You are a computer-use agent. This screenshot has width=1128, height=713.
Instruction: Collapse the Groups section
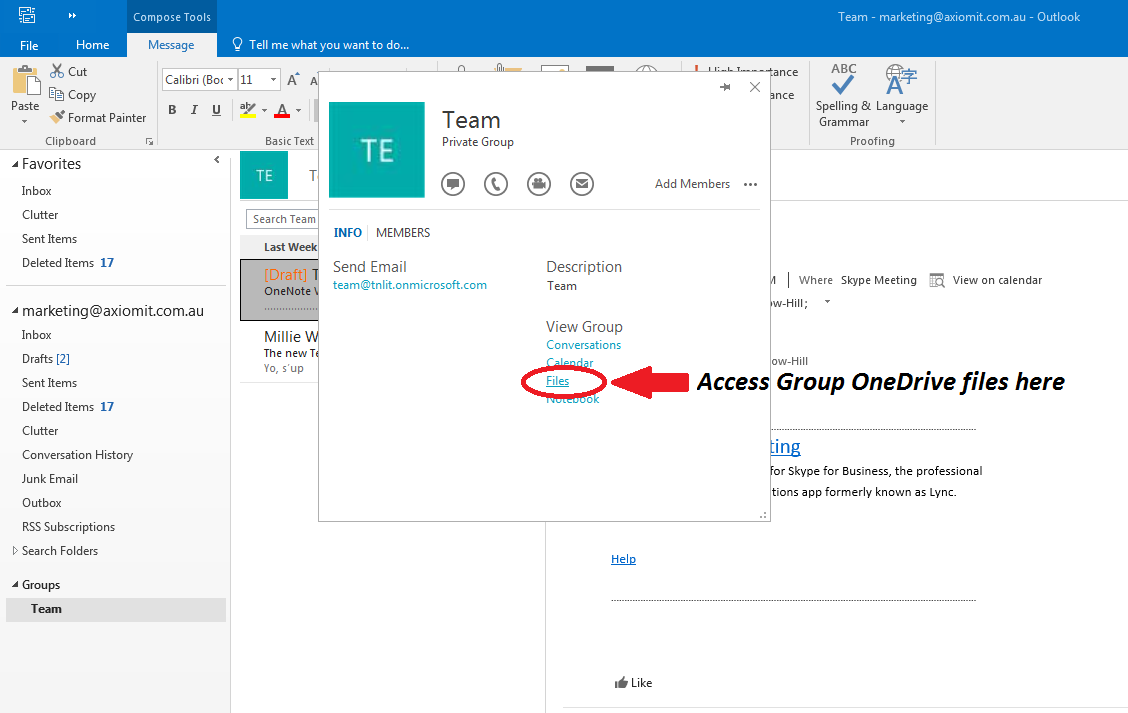tap(15, 585)
